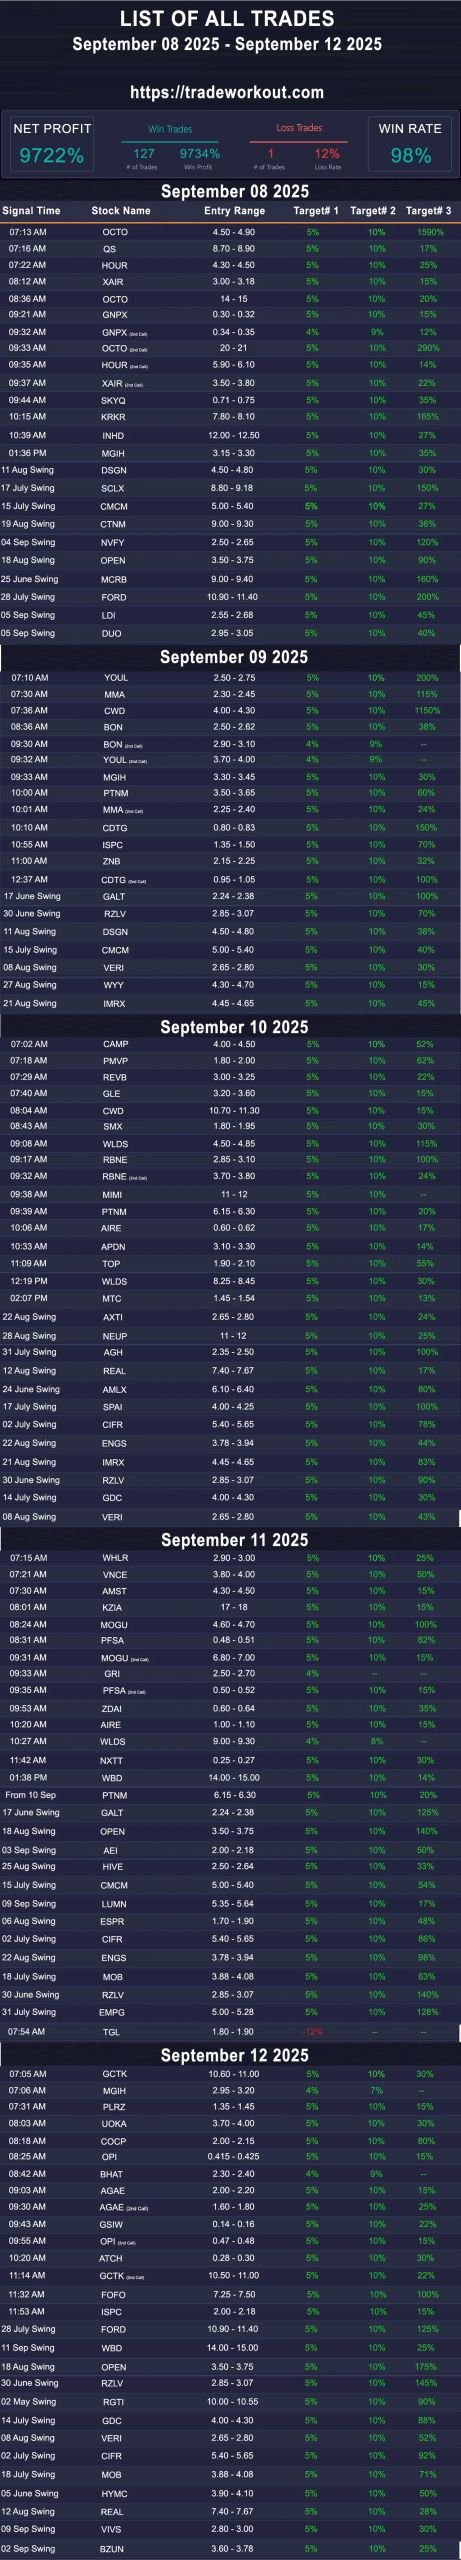461x2560 pixels.
Task: Click the 1590% target value for OCTO
Action: click(x=430, y=232)
